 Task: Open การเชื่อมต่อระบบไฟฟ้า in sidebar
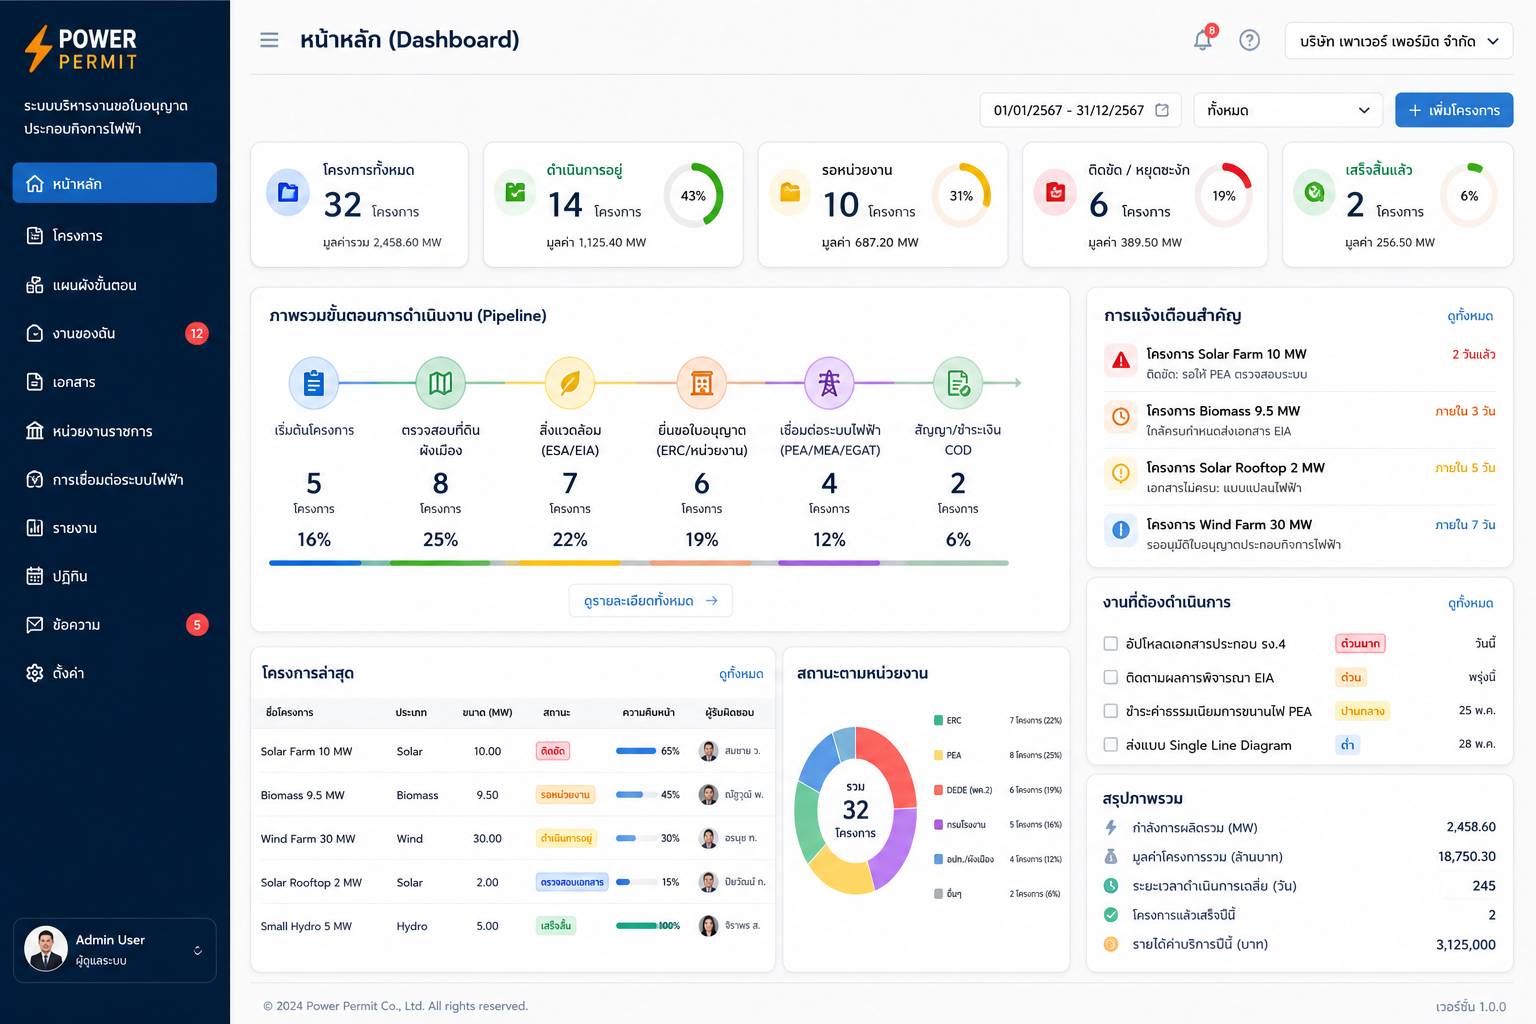[x=114, y=479]
